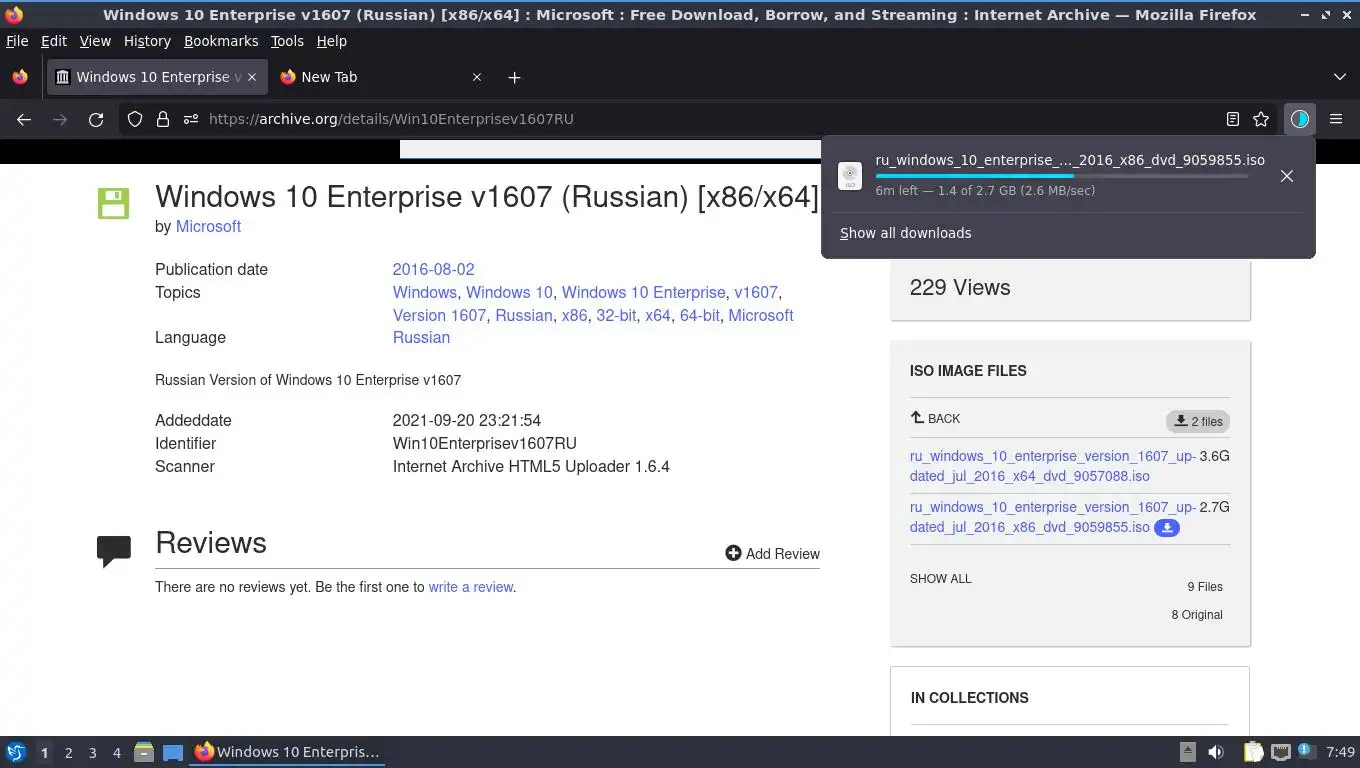Click the show desktop taskbar icon
This screenshot has width=1360, height=768.
pyautogui.click(x=173, y=752)
